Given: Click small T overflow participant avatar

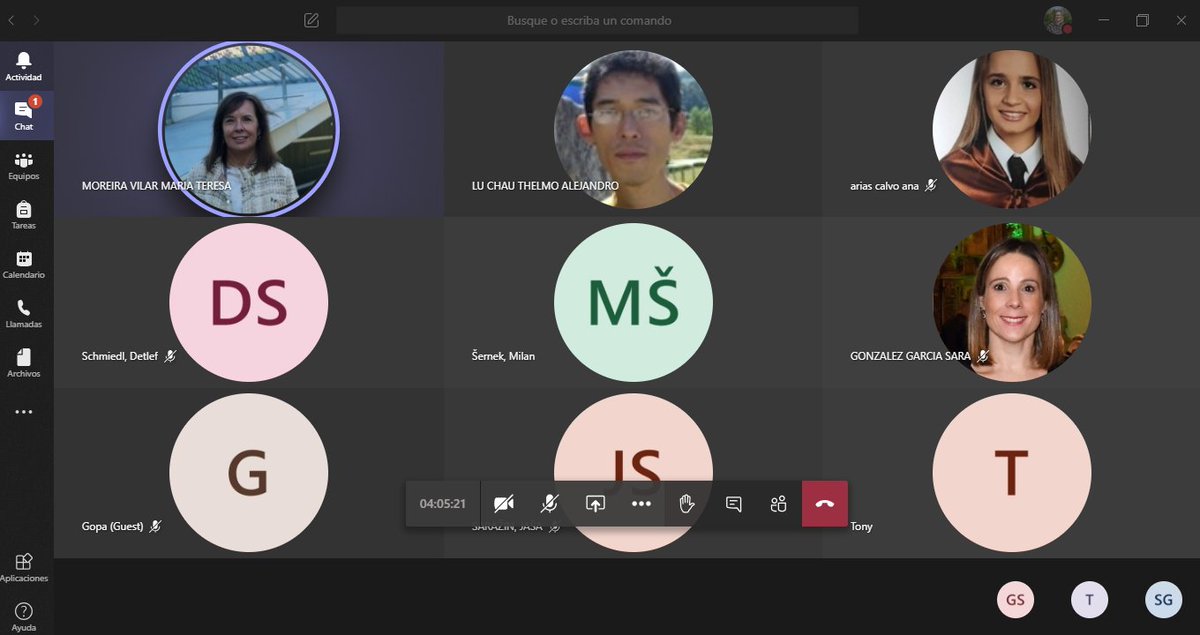Looking at the screenshot, I should [1089, 600].
